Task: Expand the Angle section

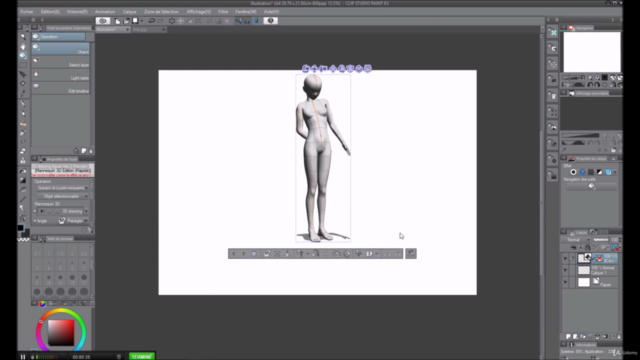Action: [35, 221]
